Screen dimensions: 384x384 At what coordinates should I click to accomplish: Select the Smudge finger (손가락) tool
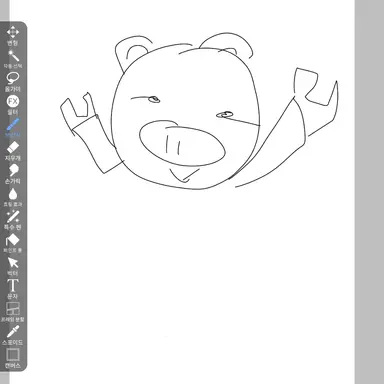tap(13, 174)
